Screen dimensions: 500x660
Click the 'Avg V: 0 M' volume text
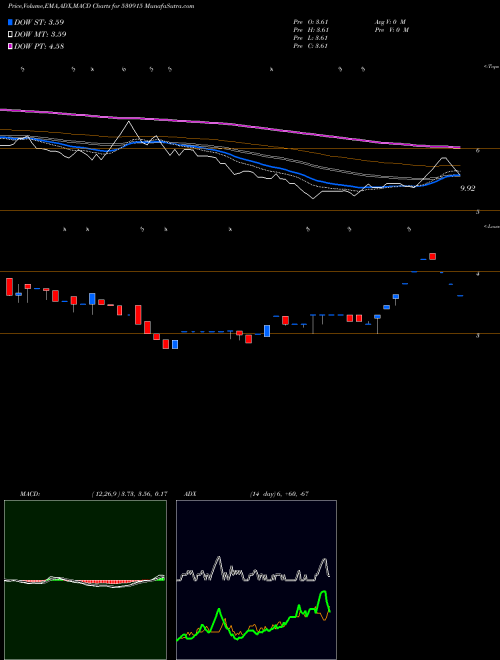point(389,22)
